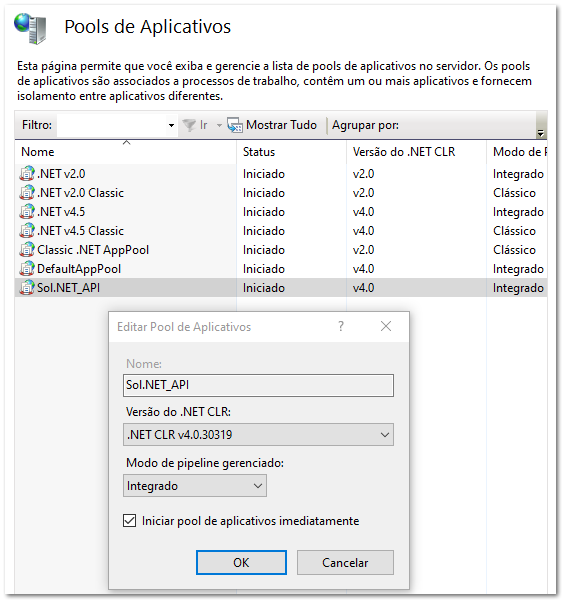
Task: Select the Sol.NET_API row name
Action: pyautogui.click(x=68, y=288)
